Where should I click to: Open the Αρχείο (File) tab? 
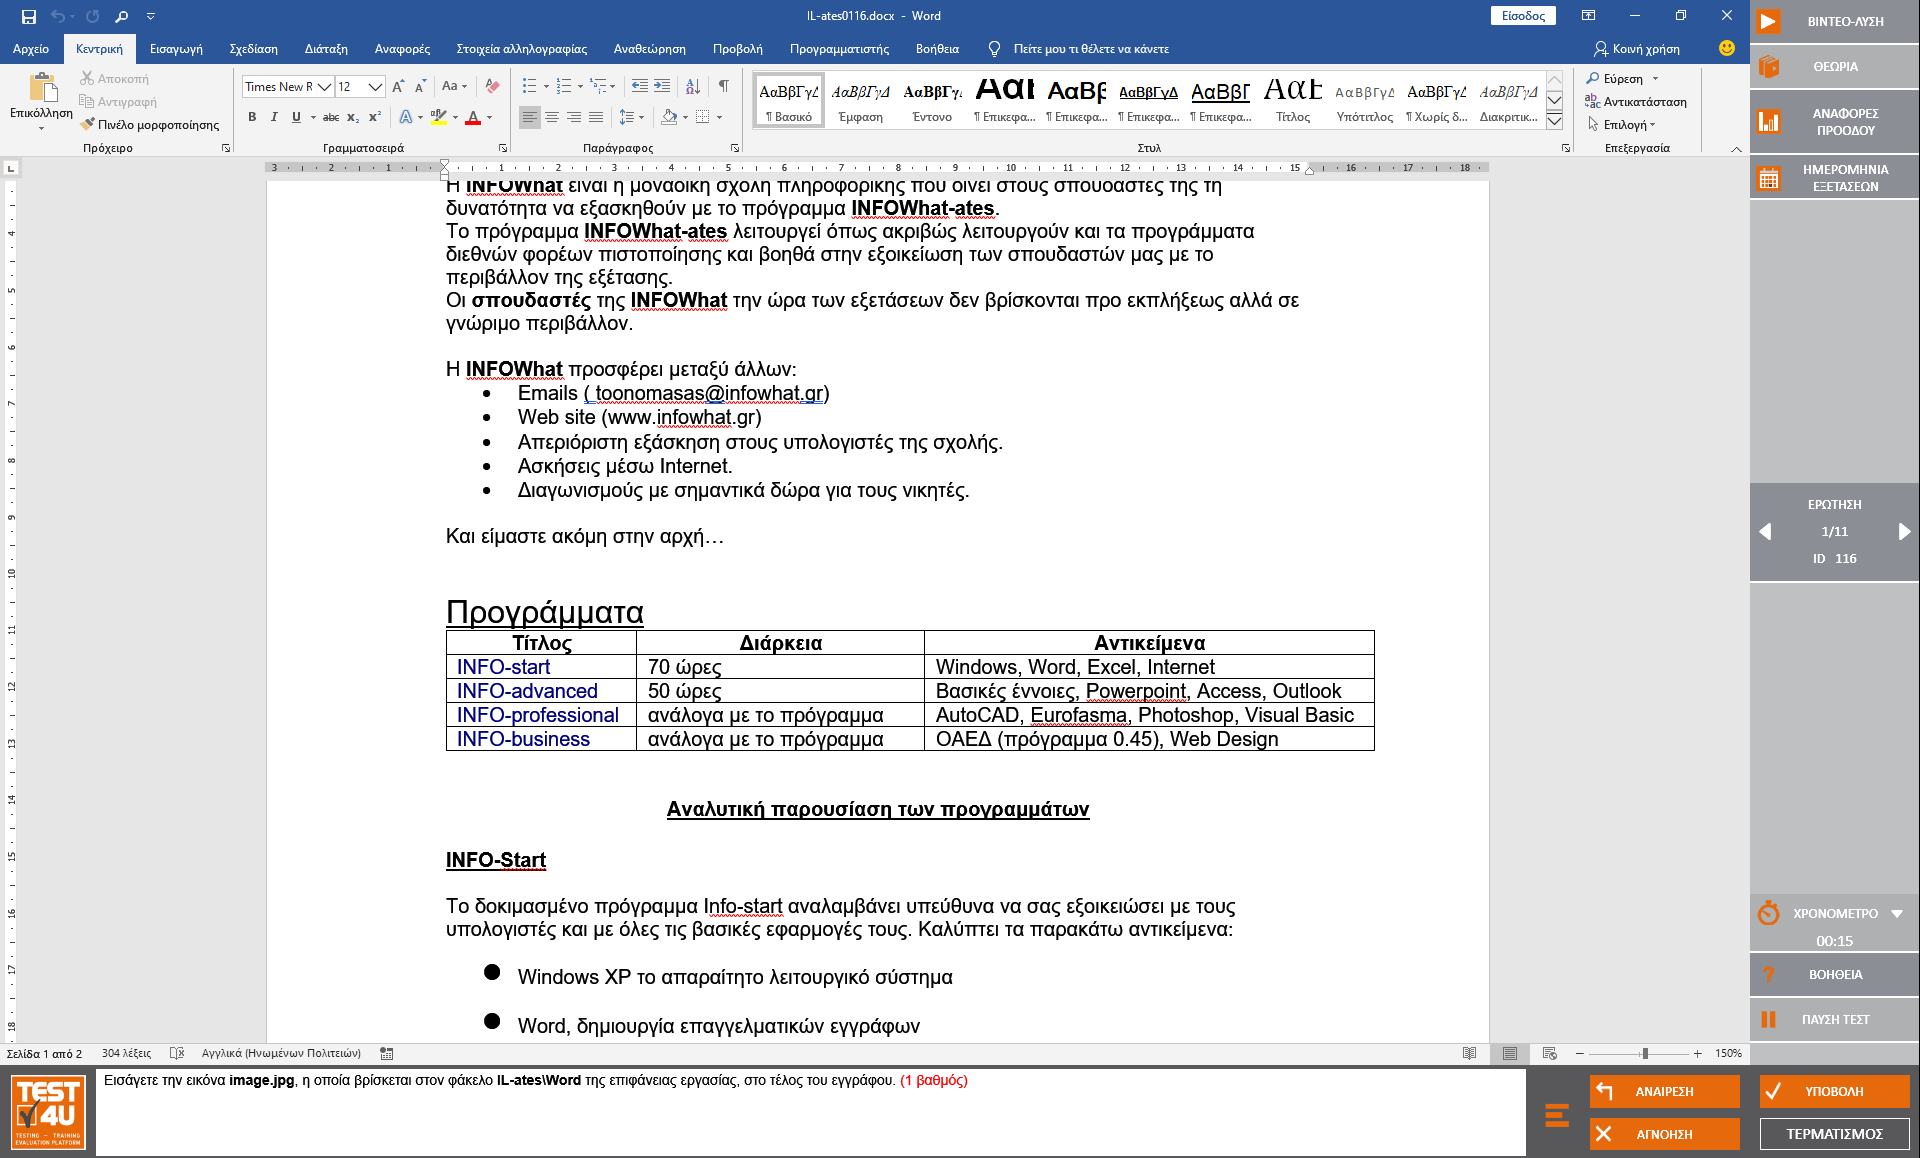(x=31, y=48)
